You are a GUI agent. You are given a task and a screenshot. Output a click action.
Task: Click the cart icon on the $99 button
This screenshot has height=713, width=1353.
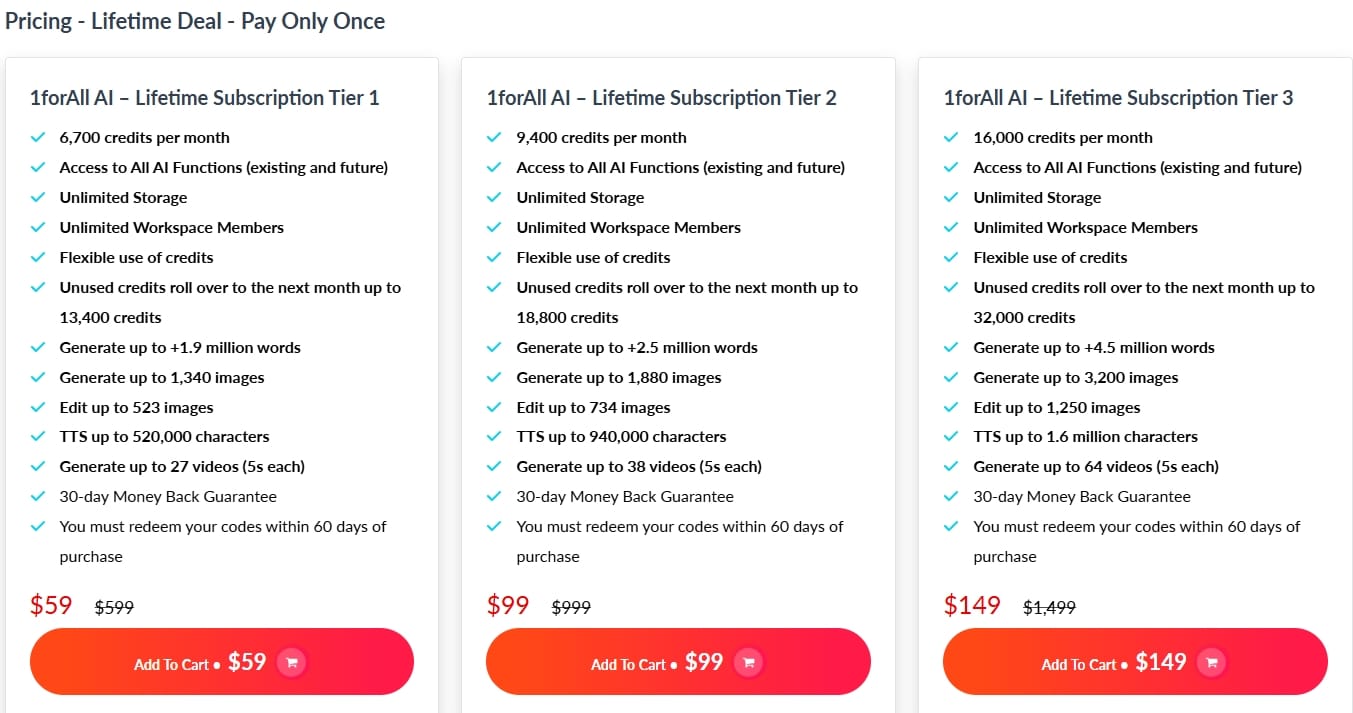748,662
